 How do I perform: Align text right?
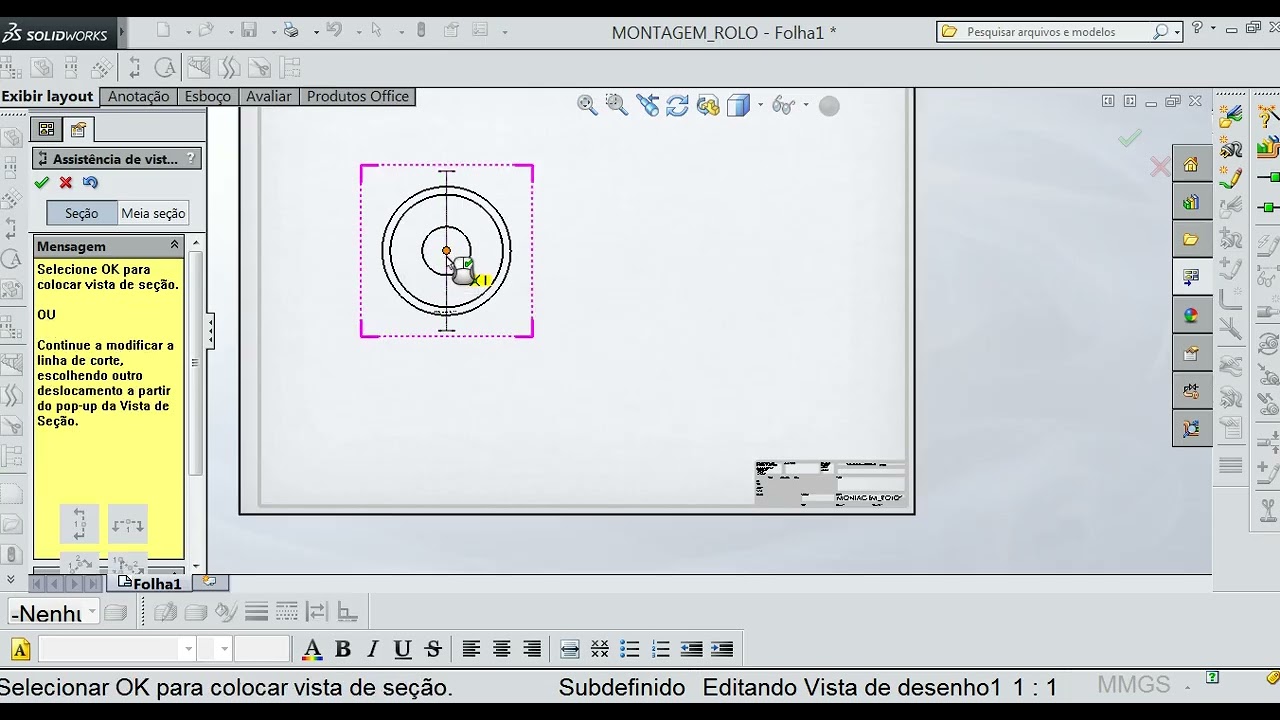point(532,650)
